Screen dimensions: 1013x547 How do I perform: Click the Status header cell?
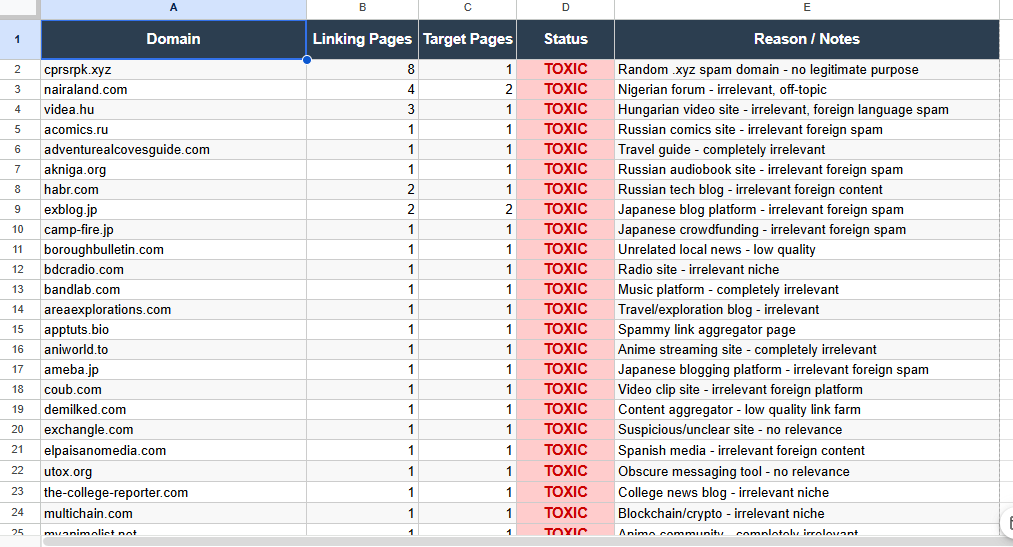565,39
